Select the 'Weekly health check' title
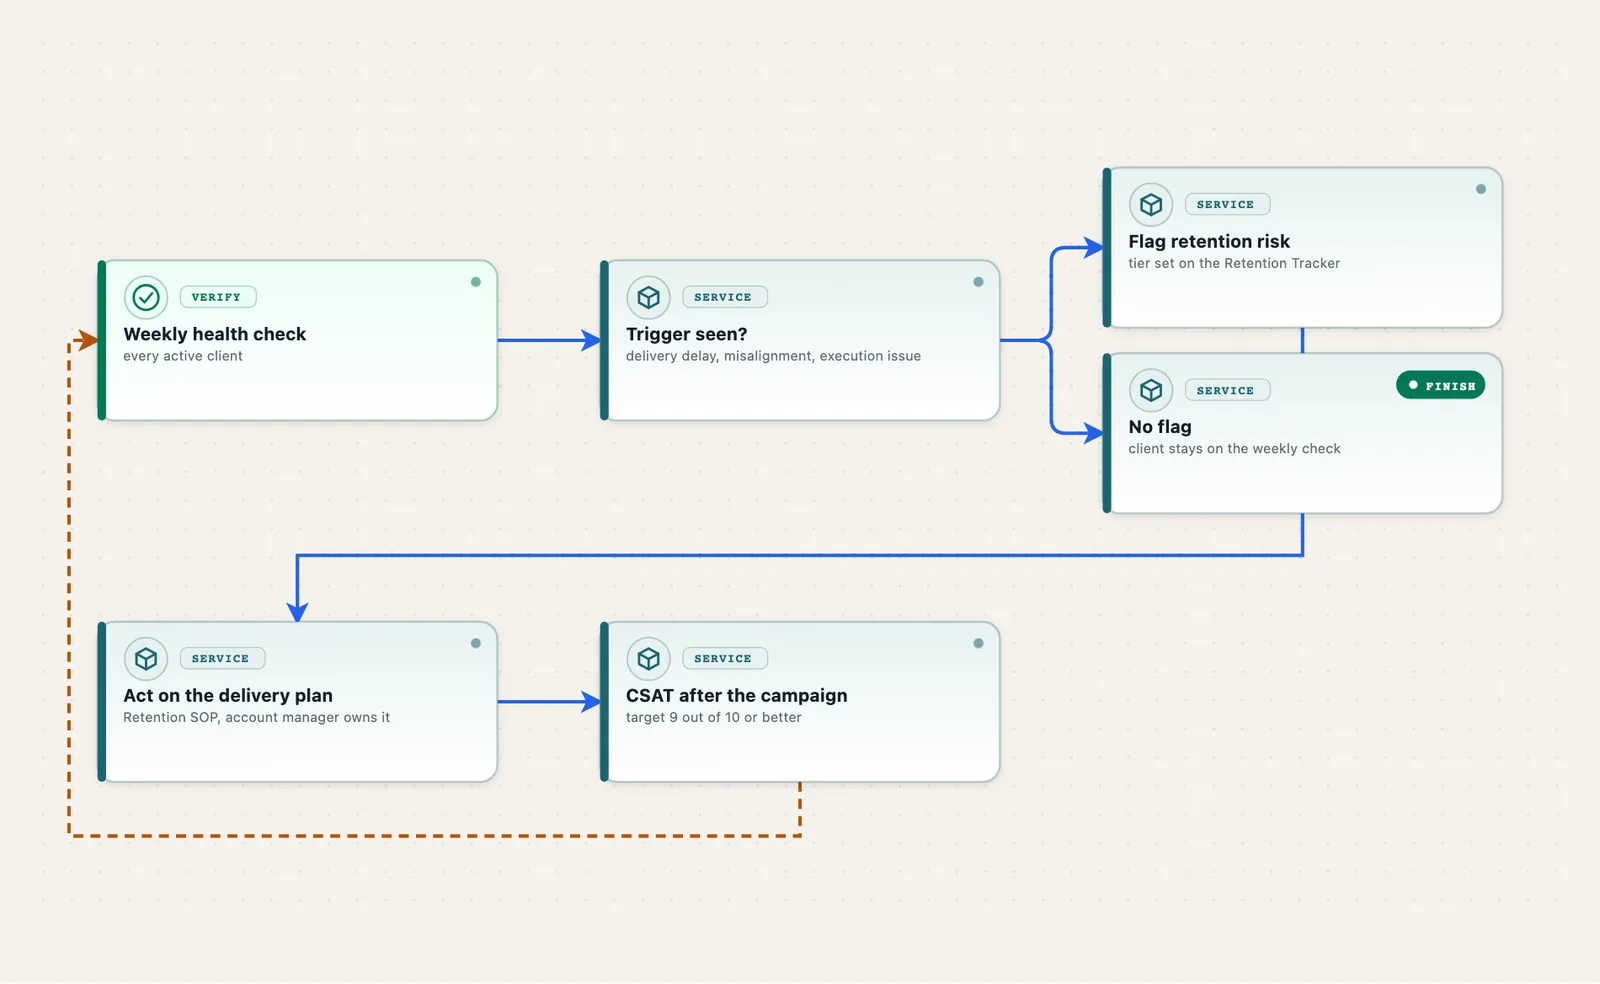Image resolution: width=1600 pixels, height=984 pixels. pos(215,334)
